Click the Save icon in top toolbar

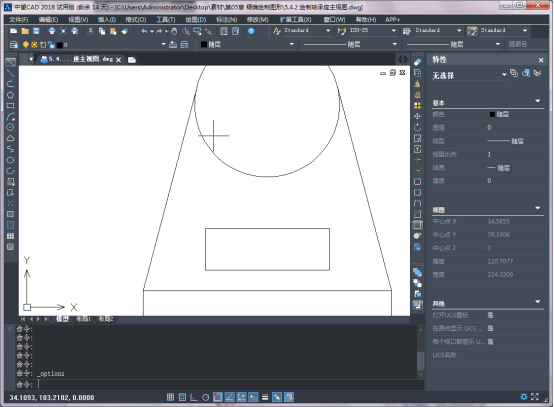pyautogui.click(x=36, y=31)
